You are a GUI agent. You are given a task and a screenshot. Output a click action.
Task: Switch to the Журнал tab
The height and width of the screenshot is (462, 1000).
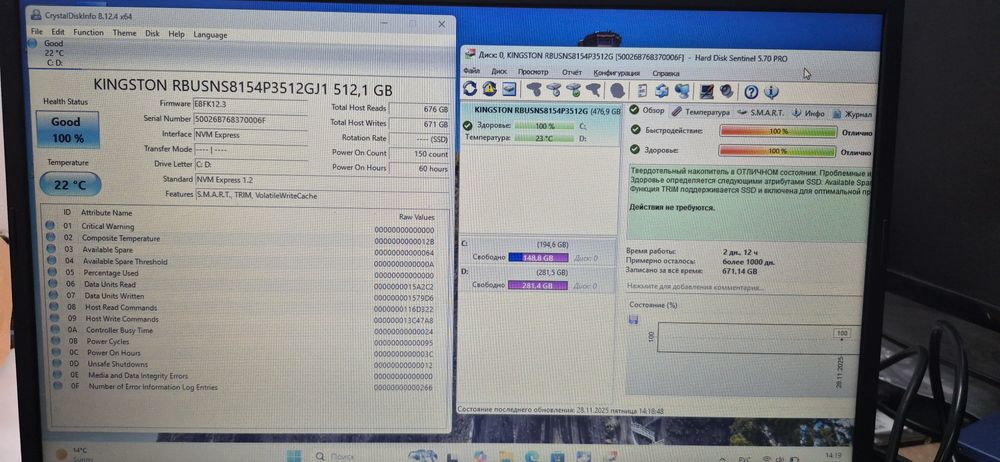(x=853, y=114)
